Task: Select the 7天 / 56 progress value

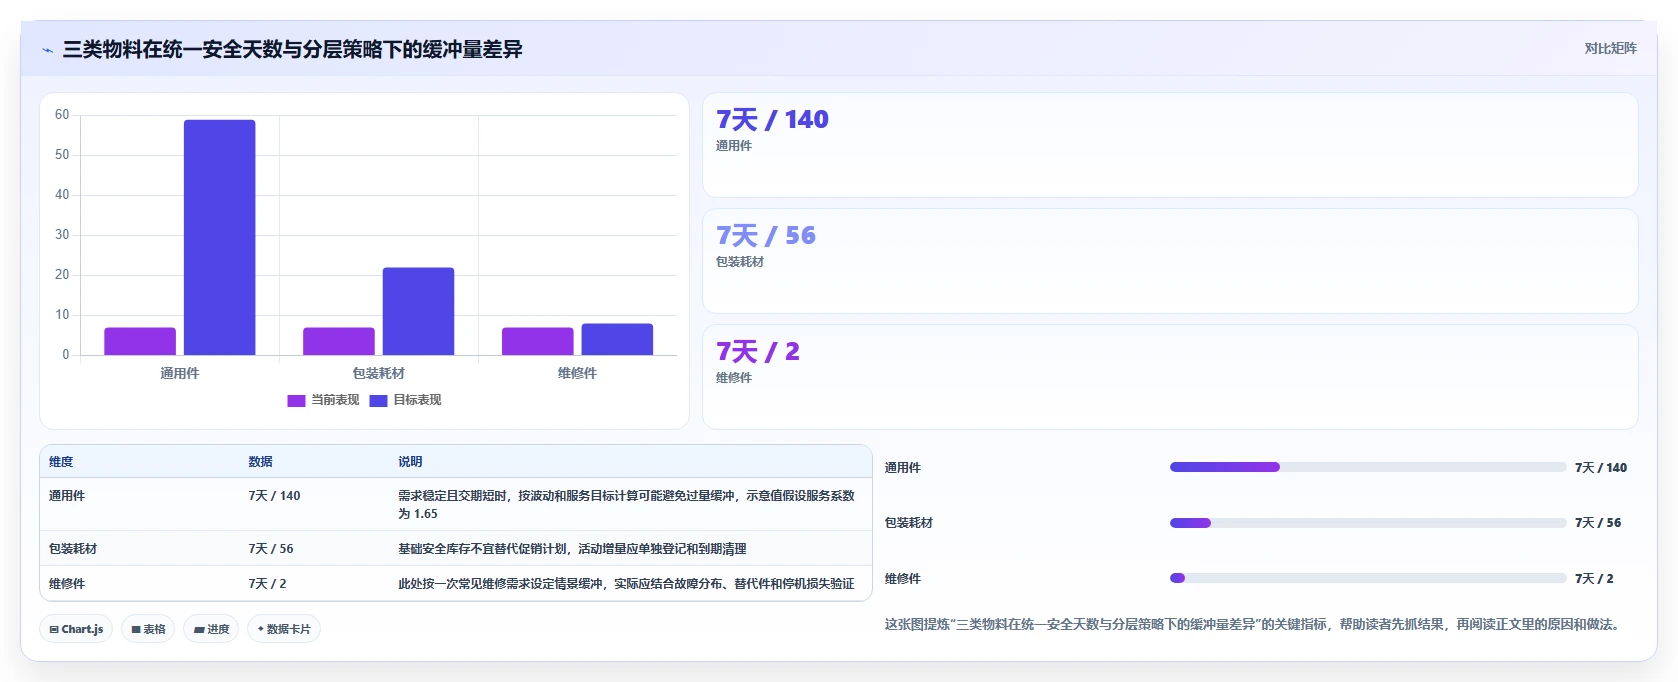Action: [1598, 523]
